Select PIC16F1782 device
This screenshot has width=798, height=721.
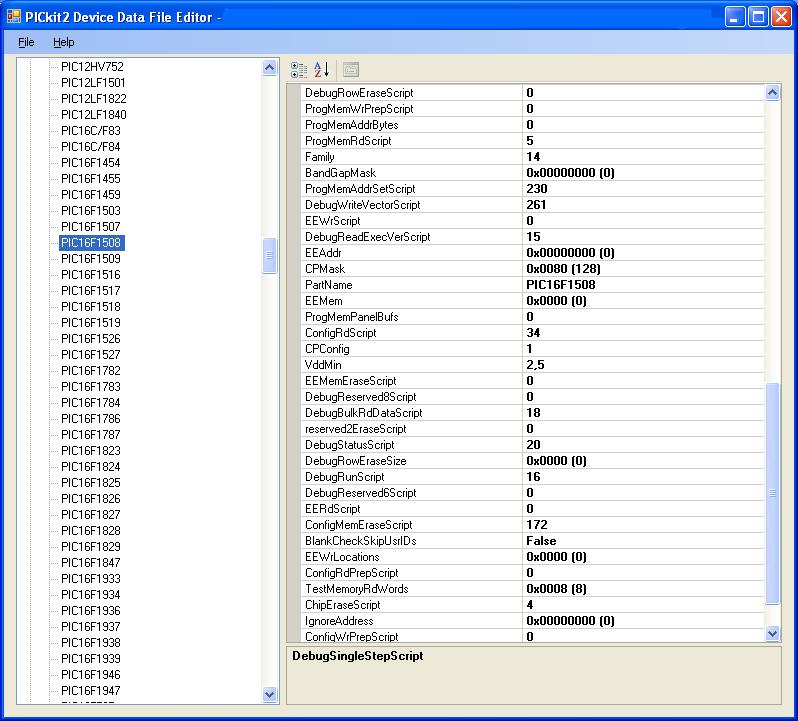91,370
